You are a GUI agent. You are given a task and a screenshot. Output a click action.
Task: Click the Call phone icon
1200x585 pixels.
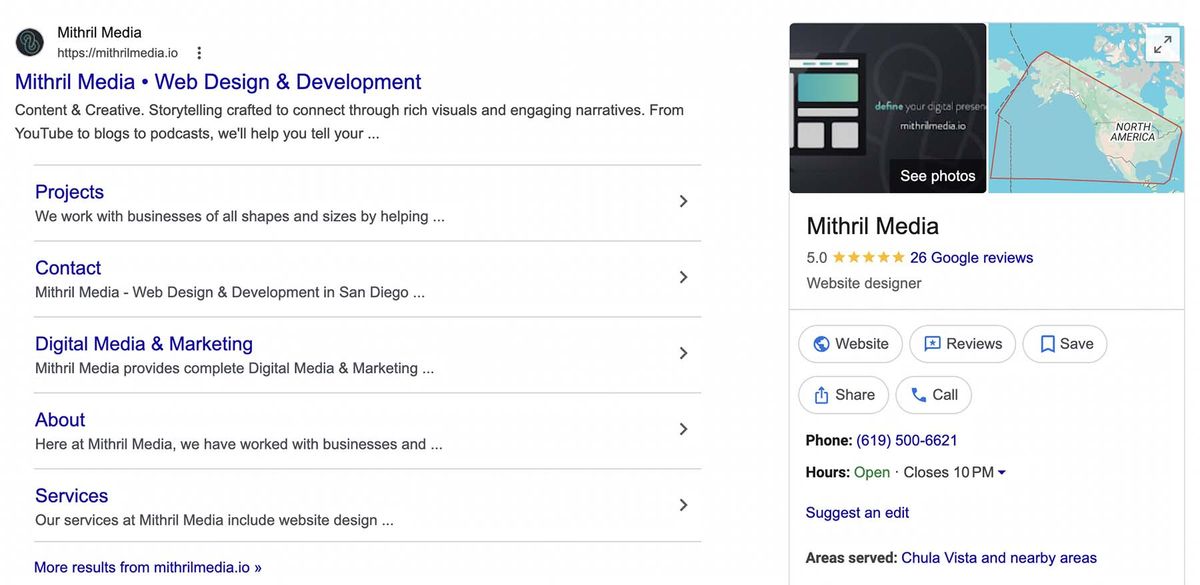(917, 394)
